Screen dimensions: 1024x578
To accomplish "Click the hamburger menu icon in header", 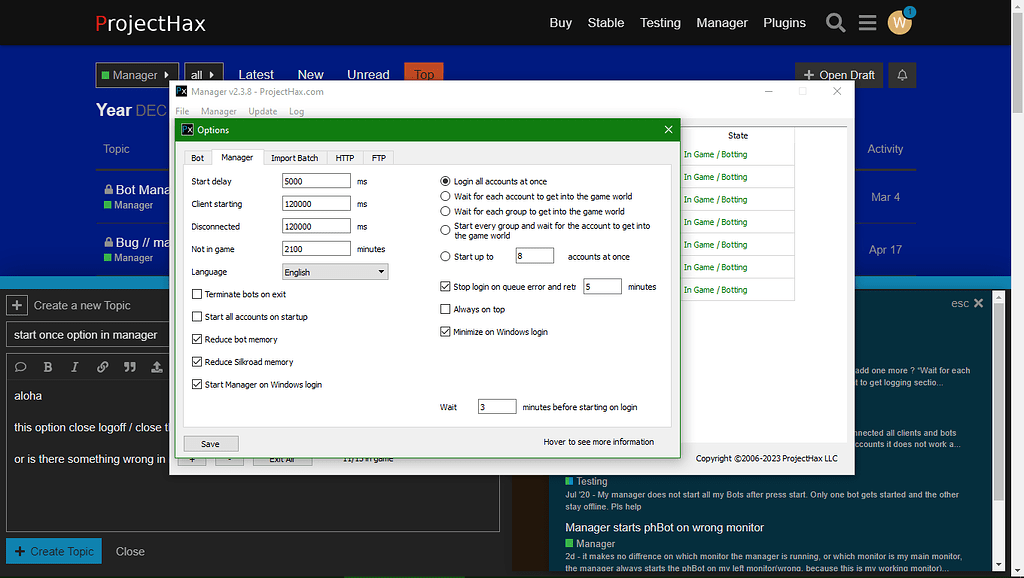I will pos(867,22).
